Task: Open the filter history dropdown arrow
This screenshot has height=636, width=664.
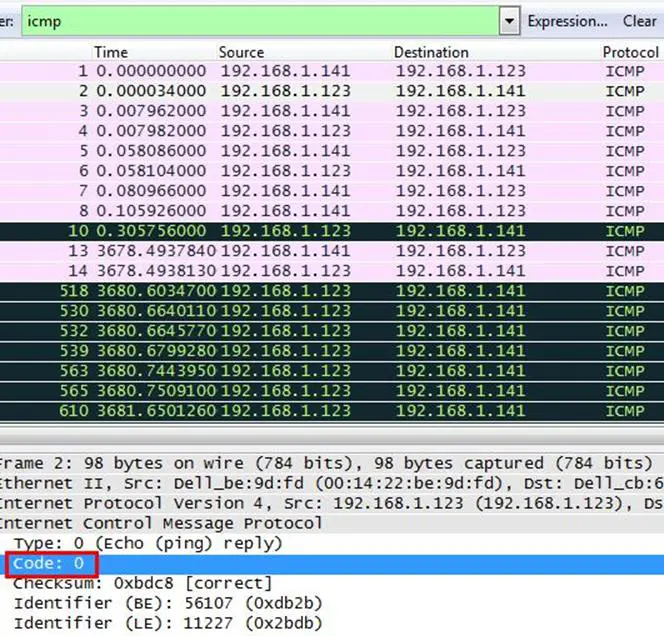Action: (509, 21)
